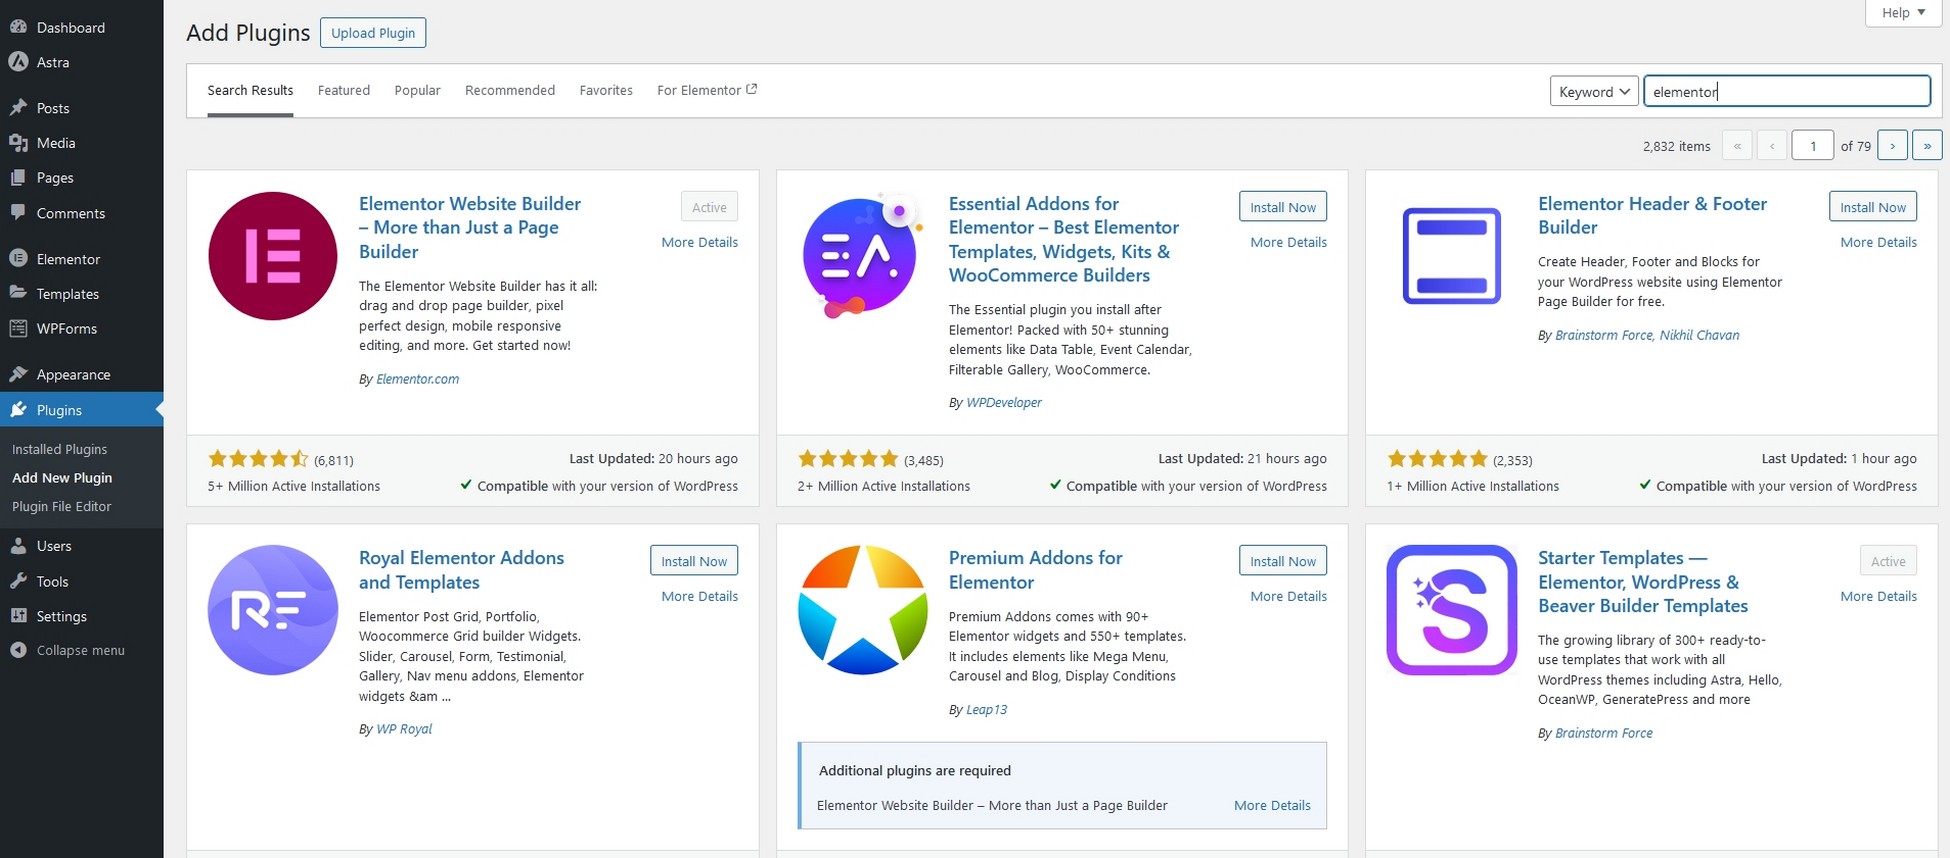
Task: Click the Tools wrench icon
Action: 18,581
